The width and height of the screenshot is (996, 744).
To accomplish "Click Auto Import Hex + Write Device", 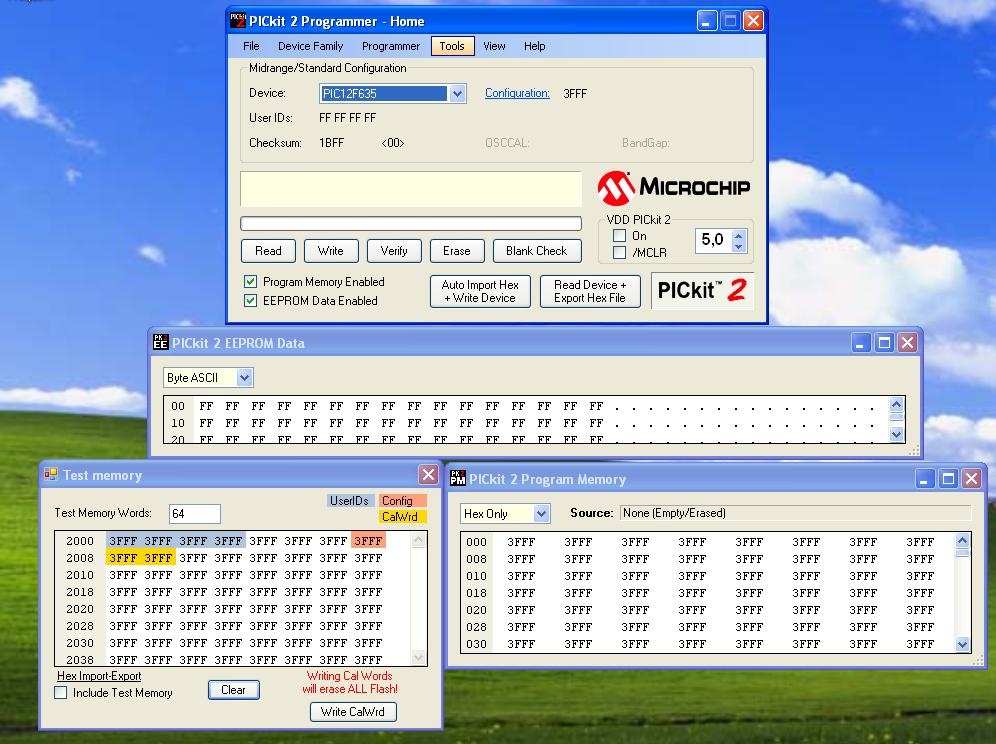I will (x=480, y=291).
